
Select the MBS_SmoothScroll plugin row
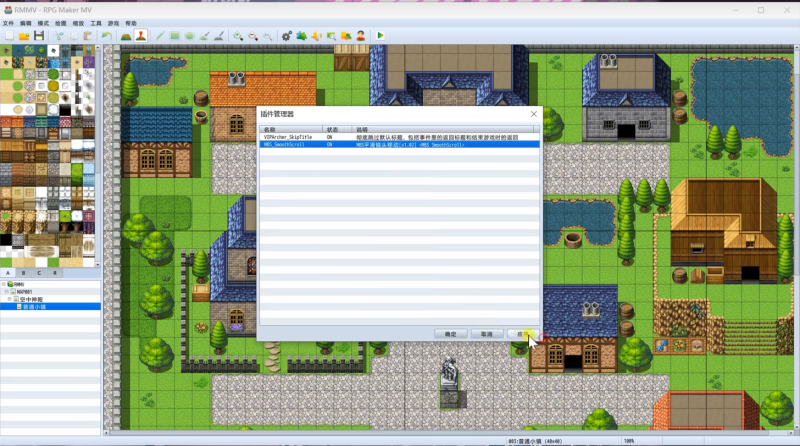[399, 144]
